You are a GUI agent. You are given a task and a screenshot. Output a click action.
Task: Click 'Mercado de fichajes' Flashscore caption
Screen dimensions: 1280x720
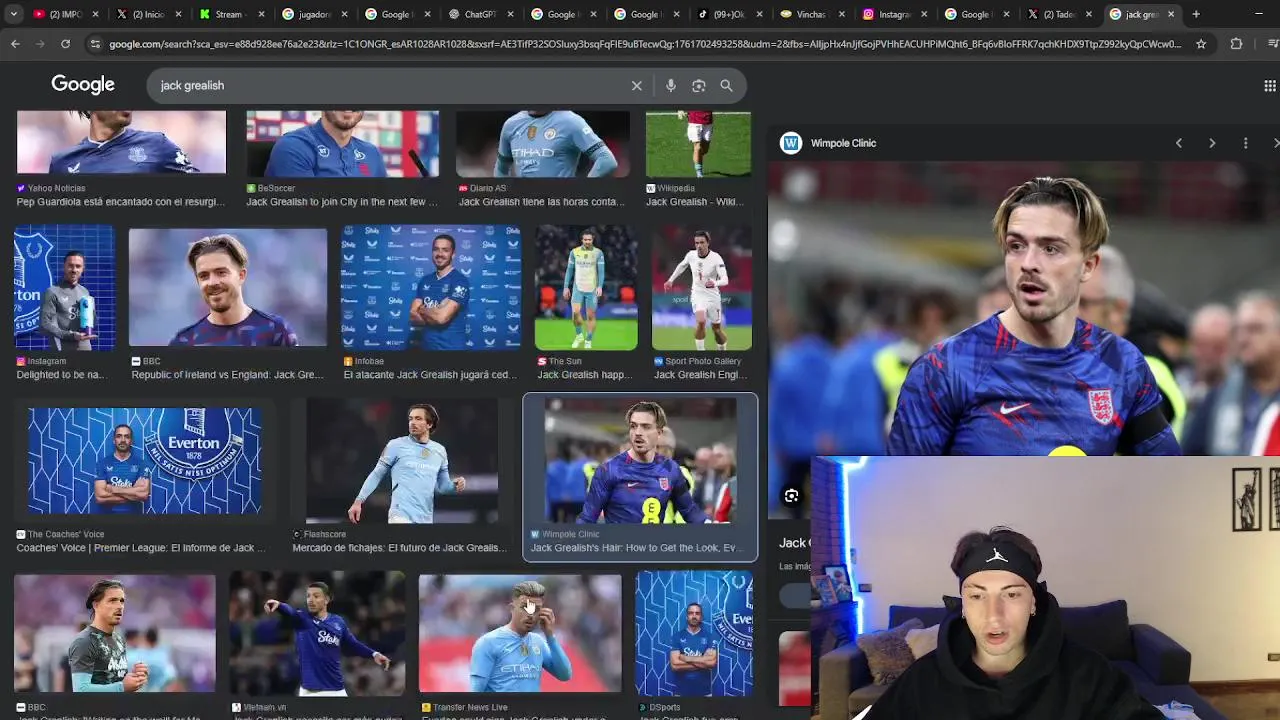pos(399,548)
